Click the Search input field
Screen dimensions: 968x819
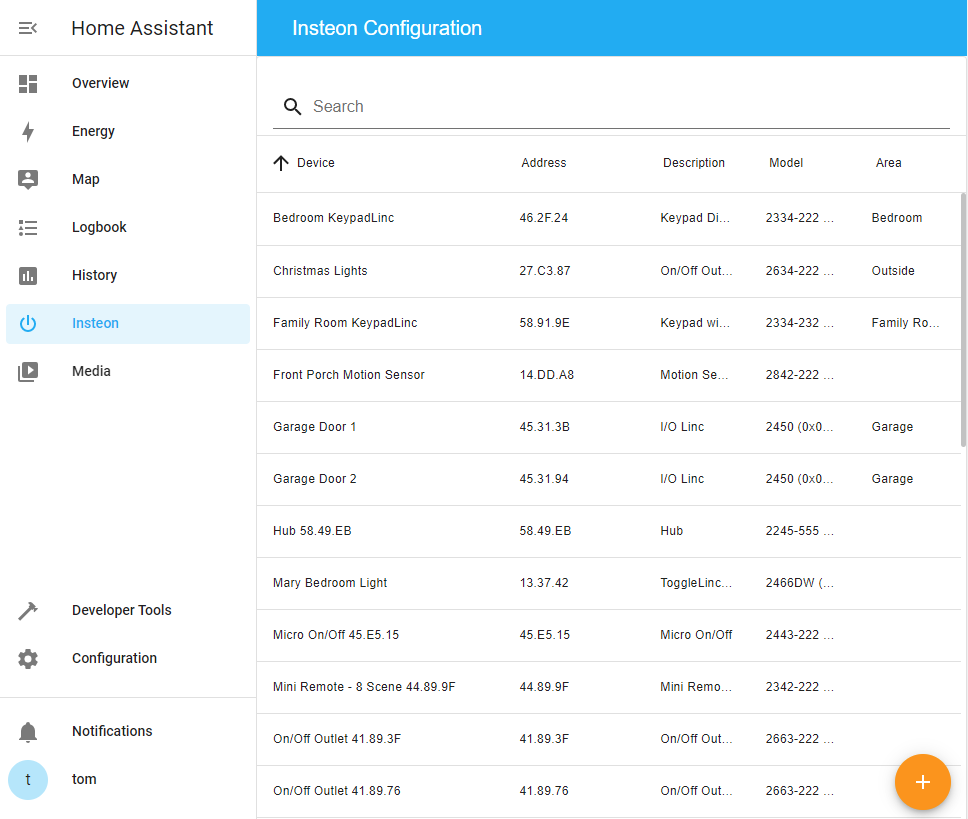(x=500, y=106)
